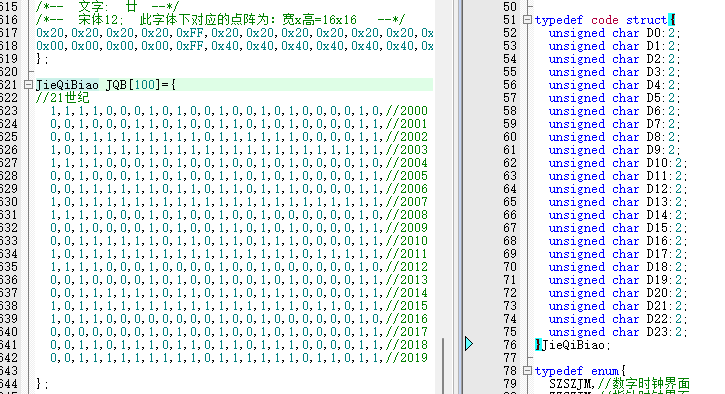The image size is (725, 394).
Task: Click the year comment '//2004'
Action: [x=407, y=163]
